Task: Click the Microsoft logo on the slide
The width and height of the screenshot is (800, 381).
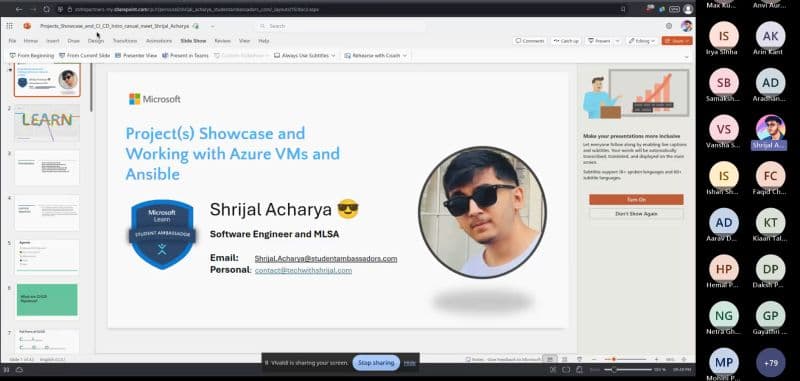Action: pos(155,99)
